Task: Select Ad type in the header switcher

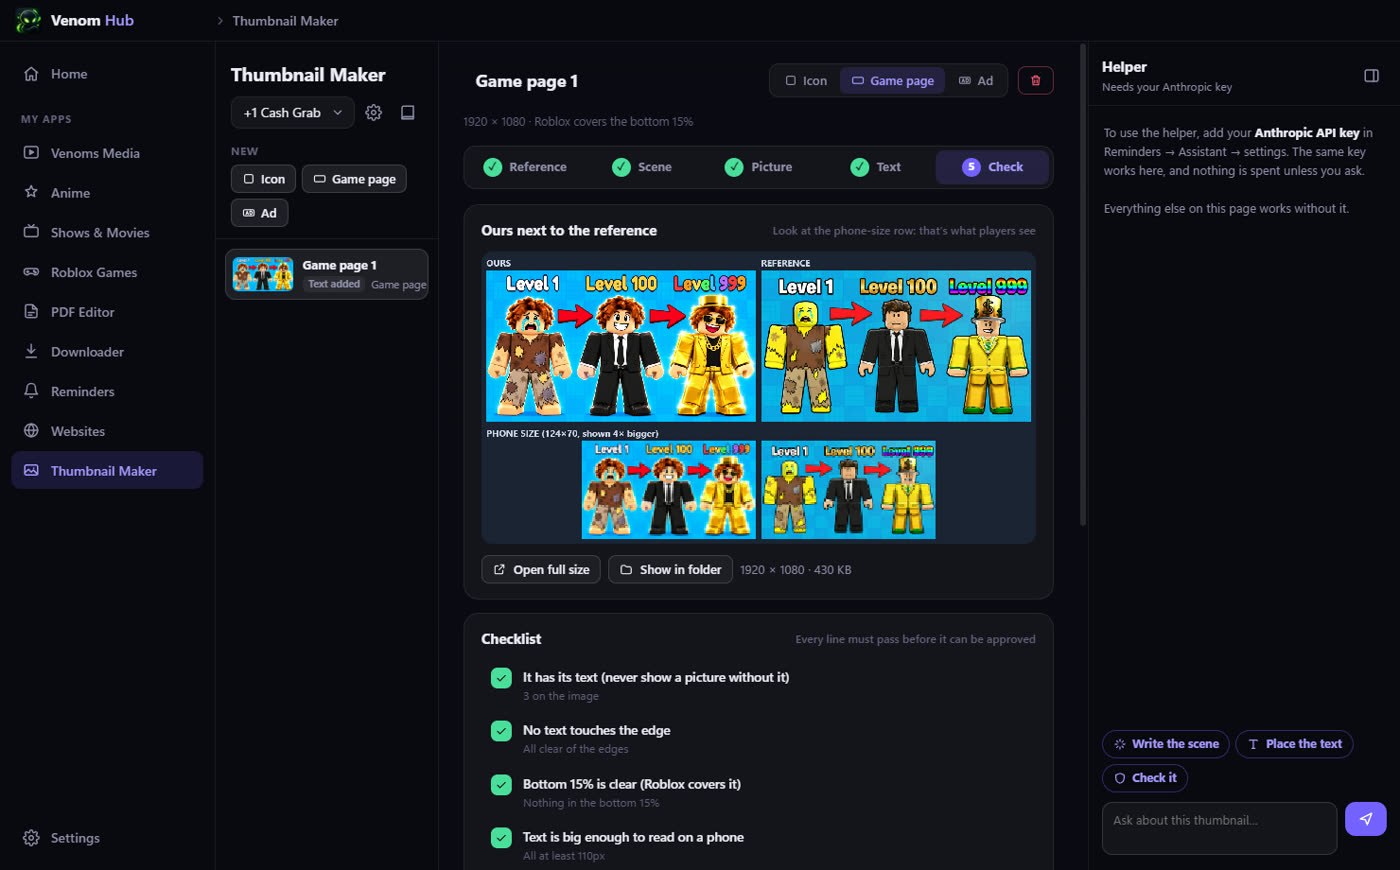Action: tap(976, 81)
